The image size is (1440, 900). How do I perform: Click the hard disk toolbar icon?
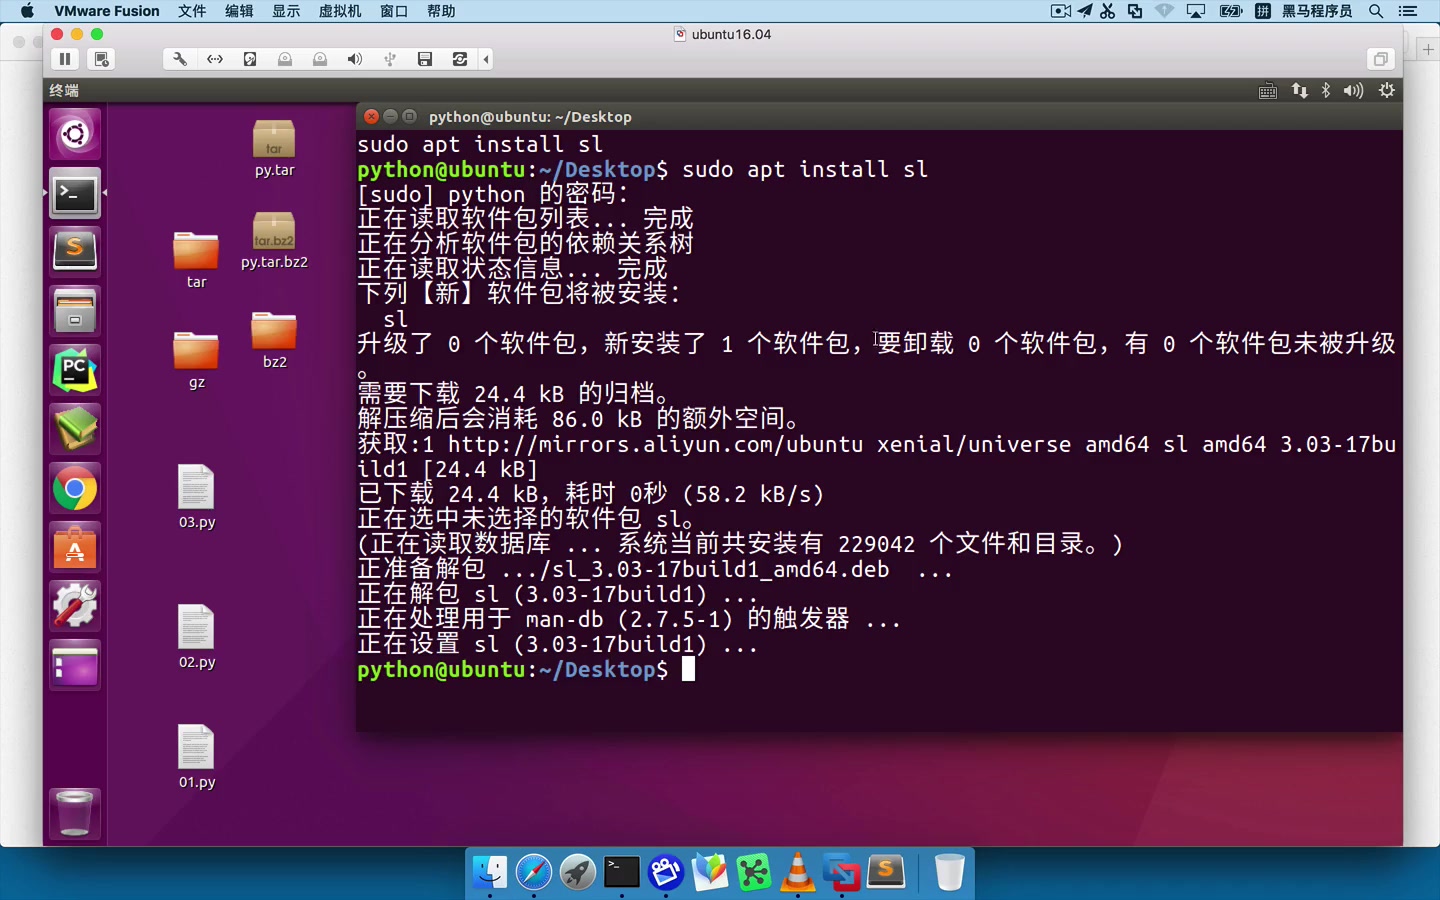point(250,59)
